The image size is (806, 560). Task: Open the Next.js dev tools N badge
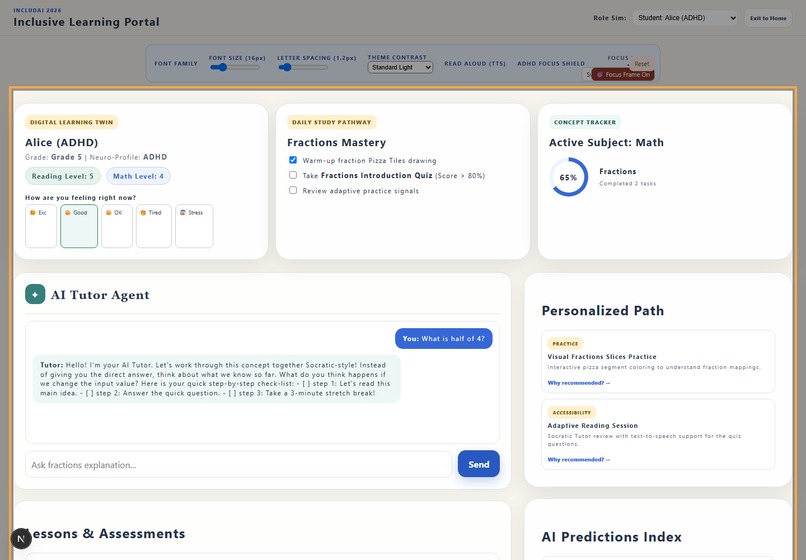(x=21, y=538)
